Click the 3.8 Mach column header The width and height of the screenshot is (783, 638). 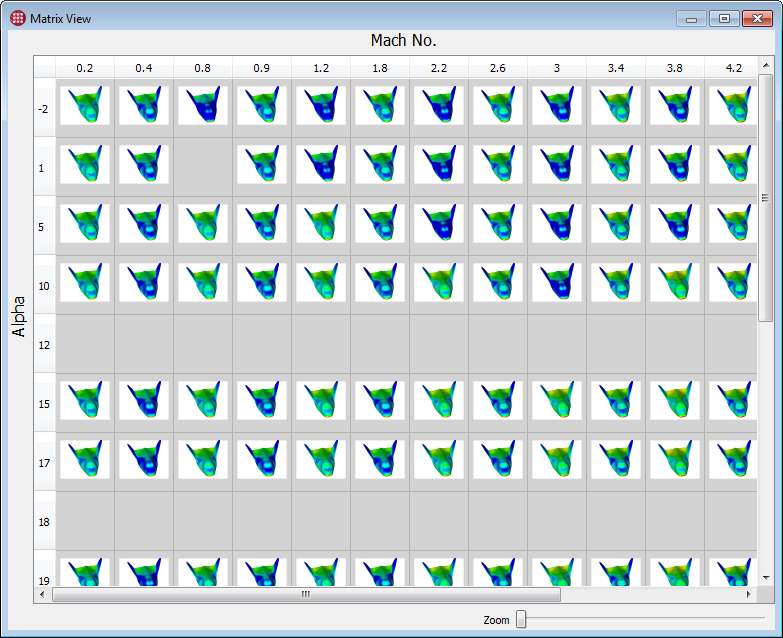[674, 67]
